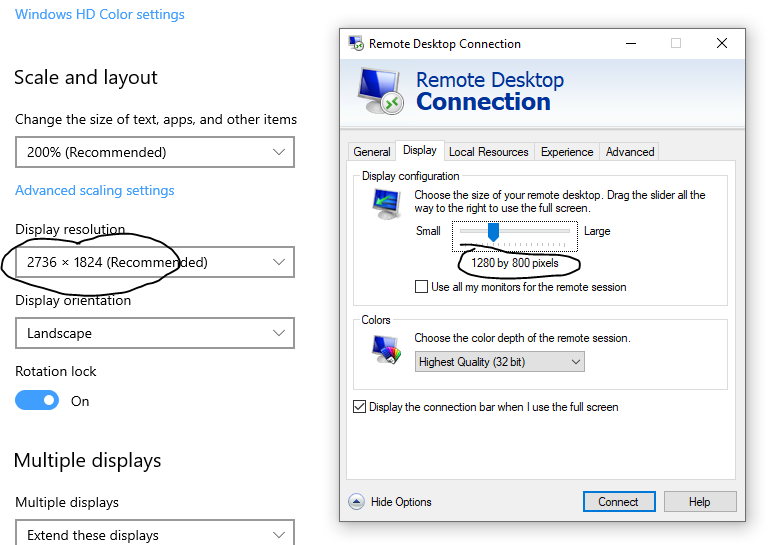Viewport: 773px width, 545px height.
Task: Collapse options with the Hide Options arrow
Action: [x=356, y=502]
